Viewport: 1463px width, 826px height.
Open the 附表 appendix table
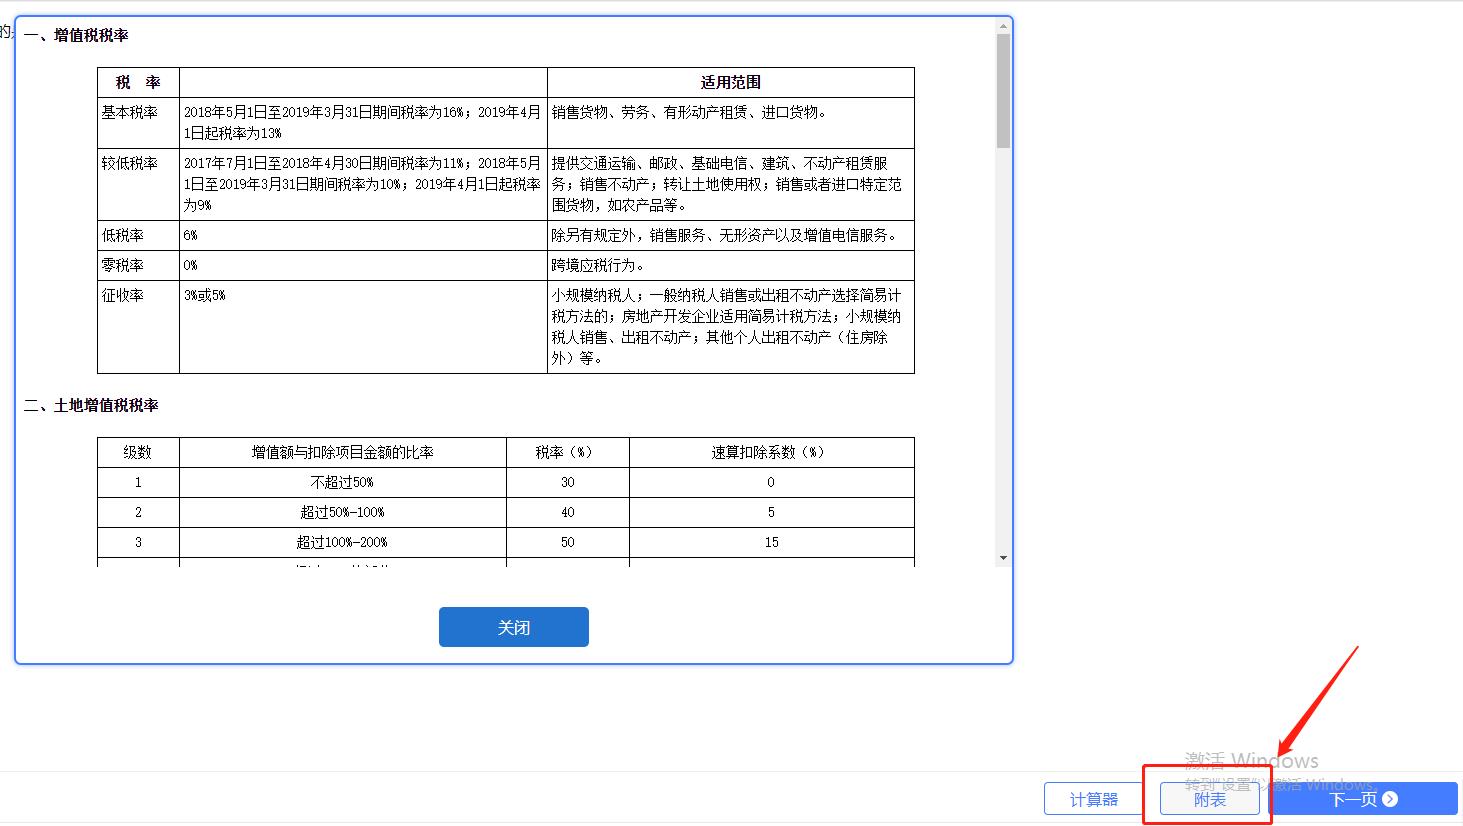point(1209,799)
